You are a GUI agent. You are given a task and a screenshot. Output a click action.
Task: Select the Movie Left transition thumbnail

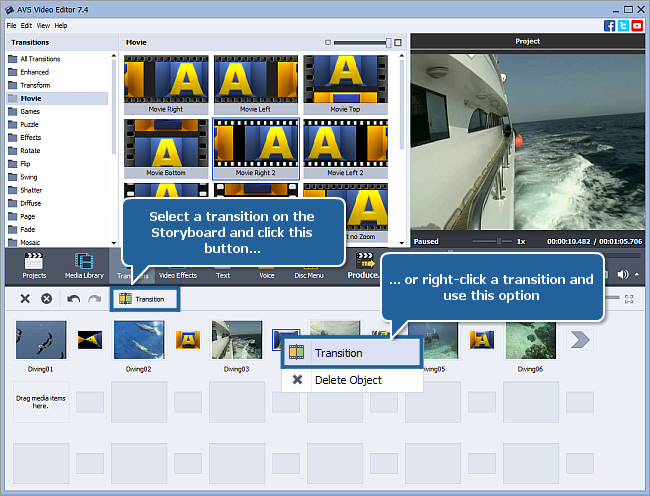pyautogui.click(x=256, y=85)
